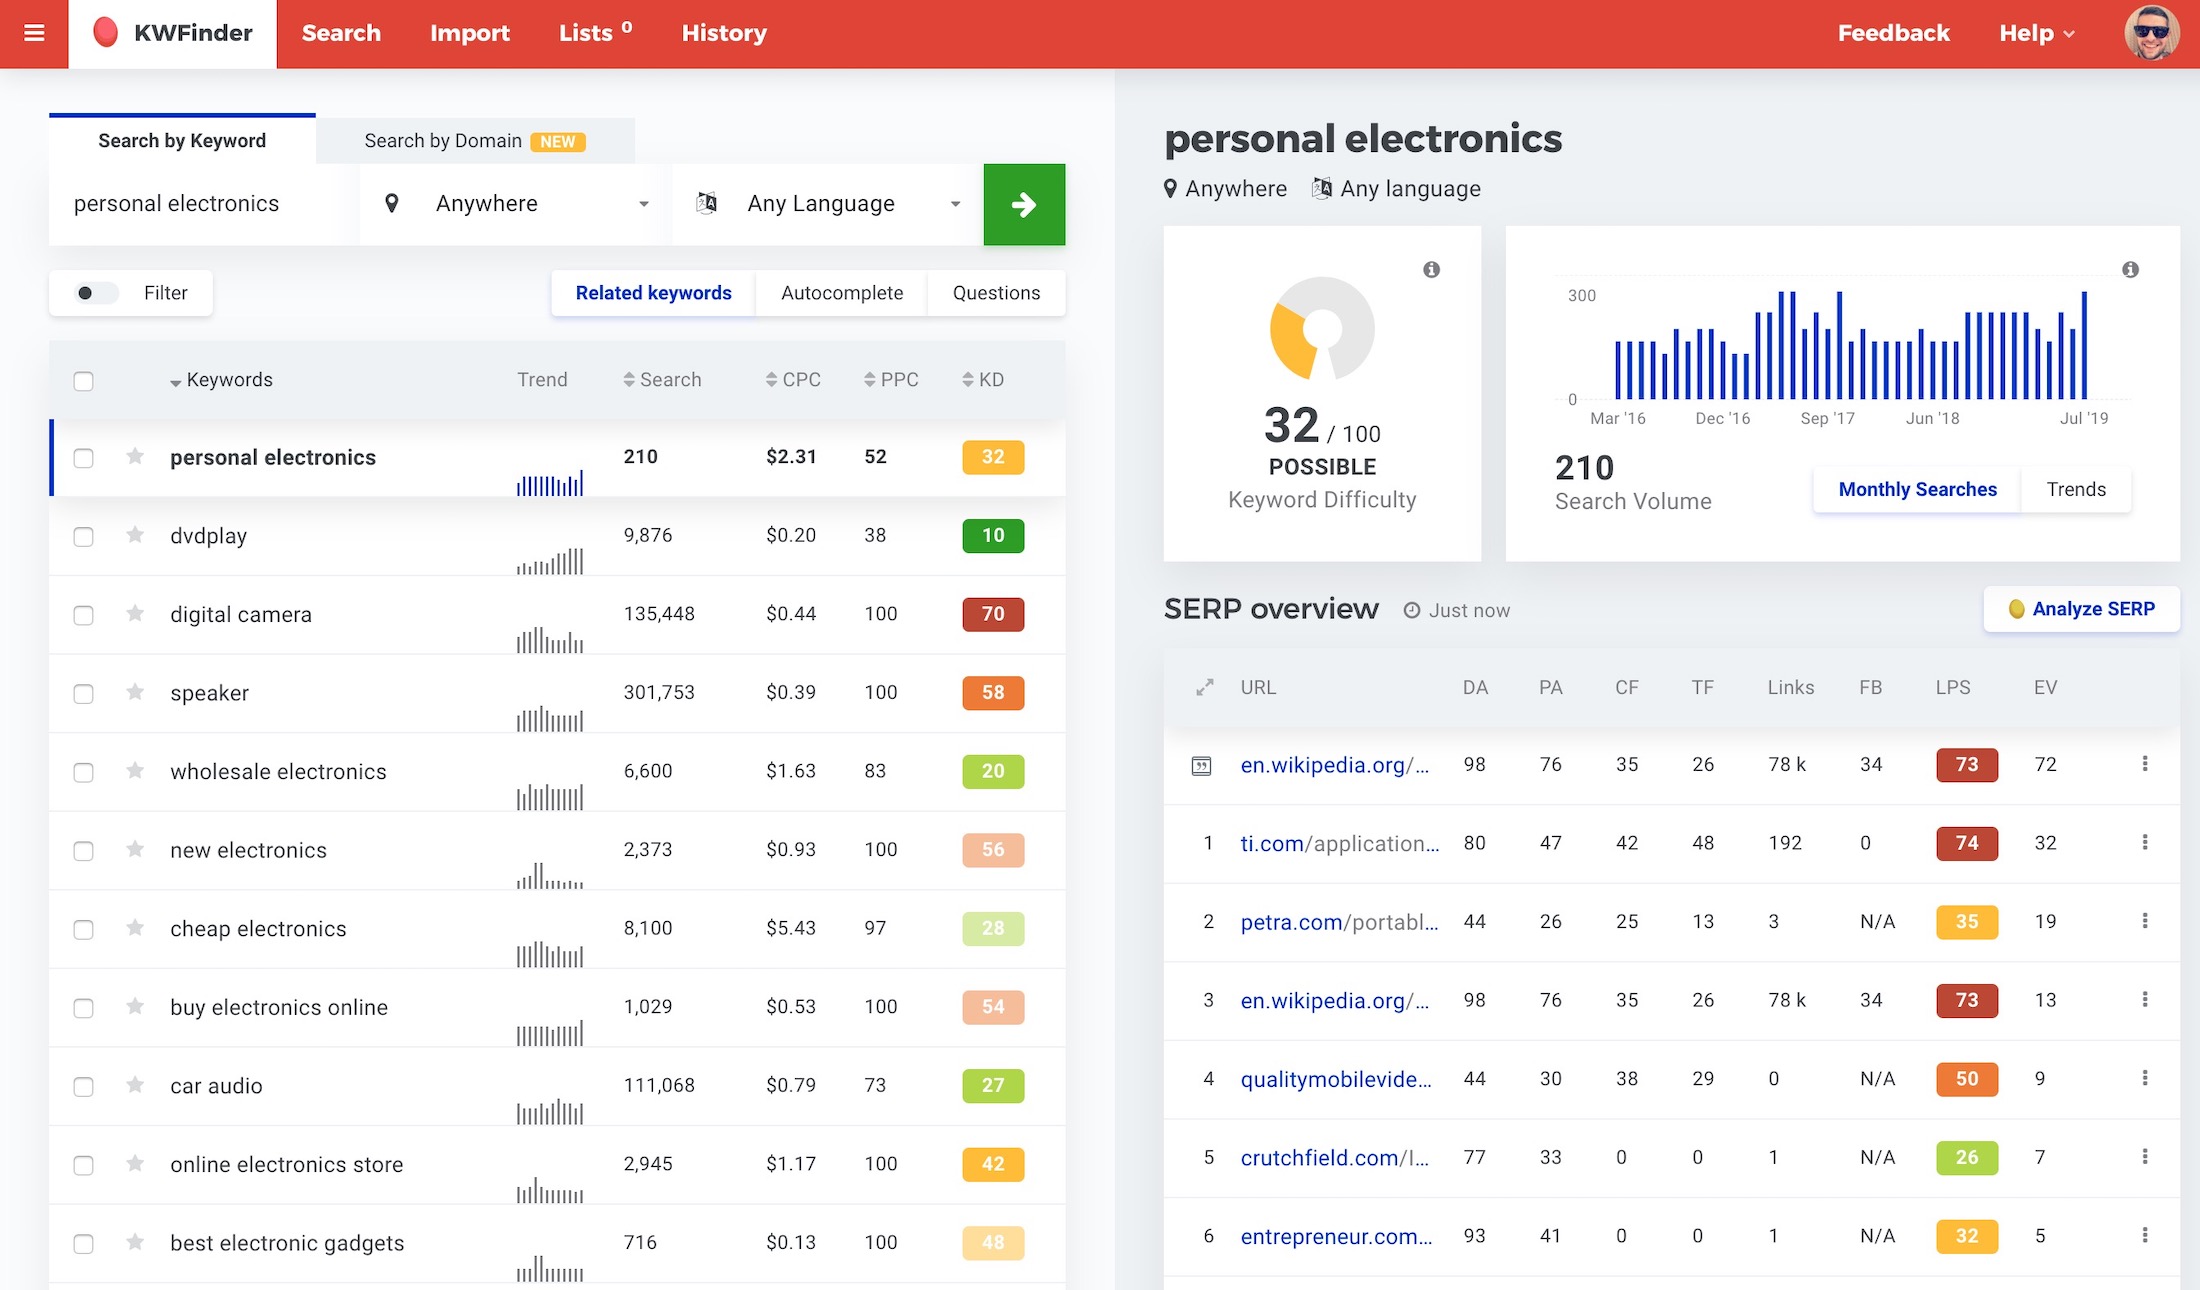
Task: Open the crutchfield.com result link
Action: [x=1334, y=1158]
